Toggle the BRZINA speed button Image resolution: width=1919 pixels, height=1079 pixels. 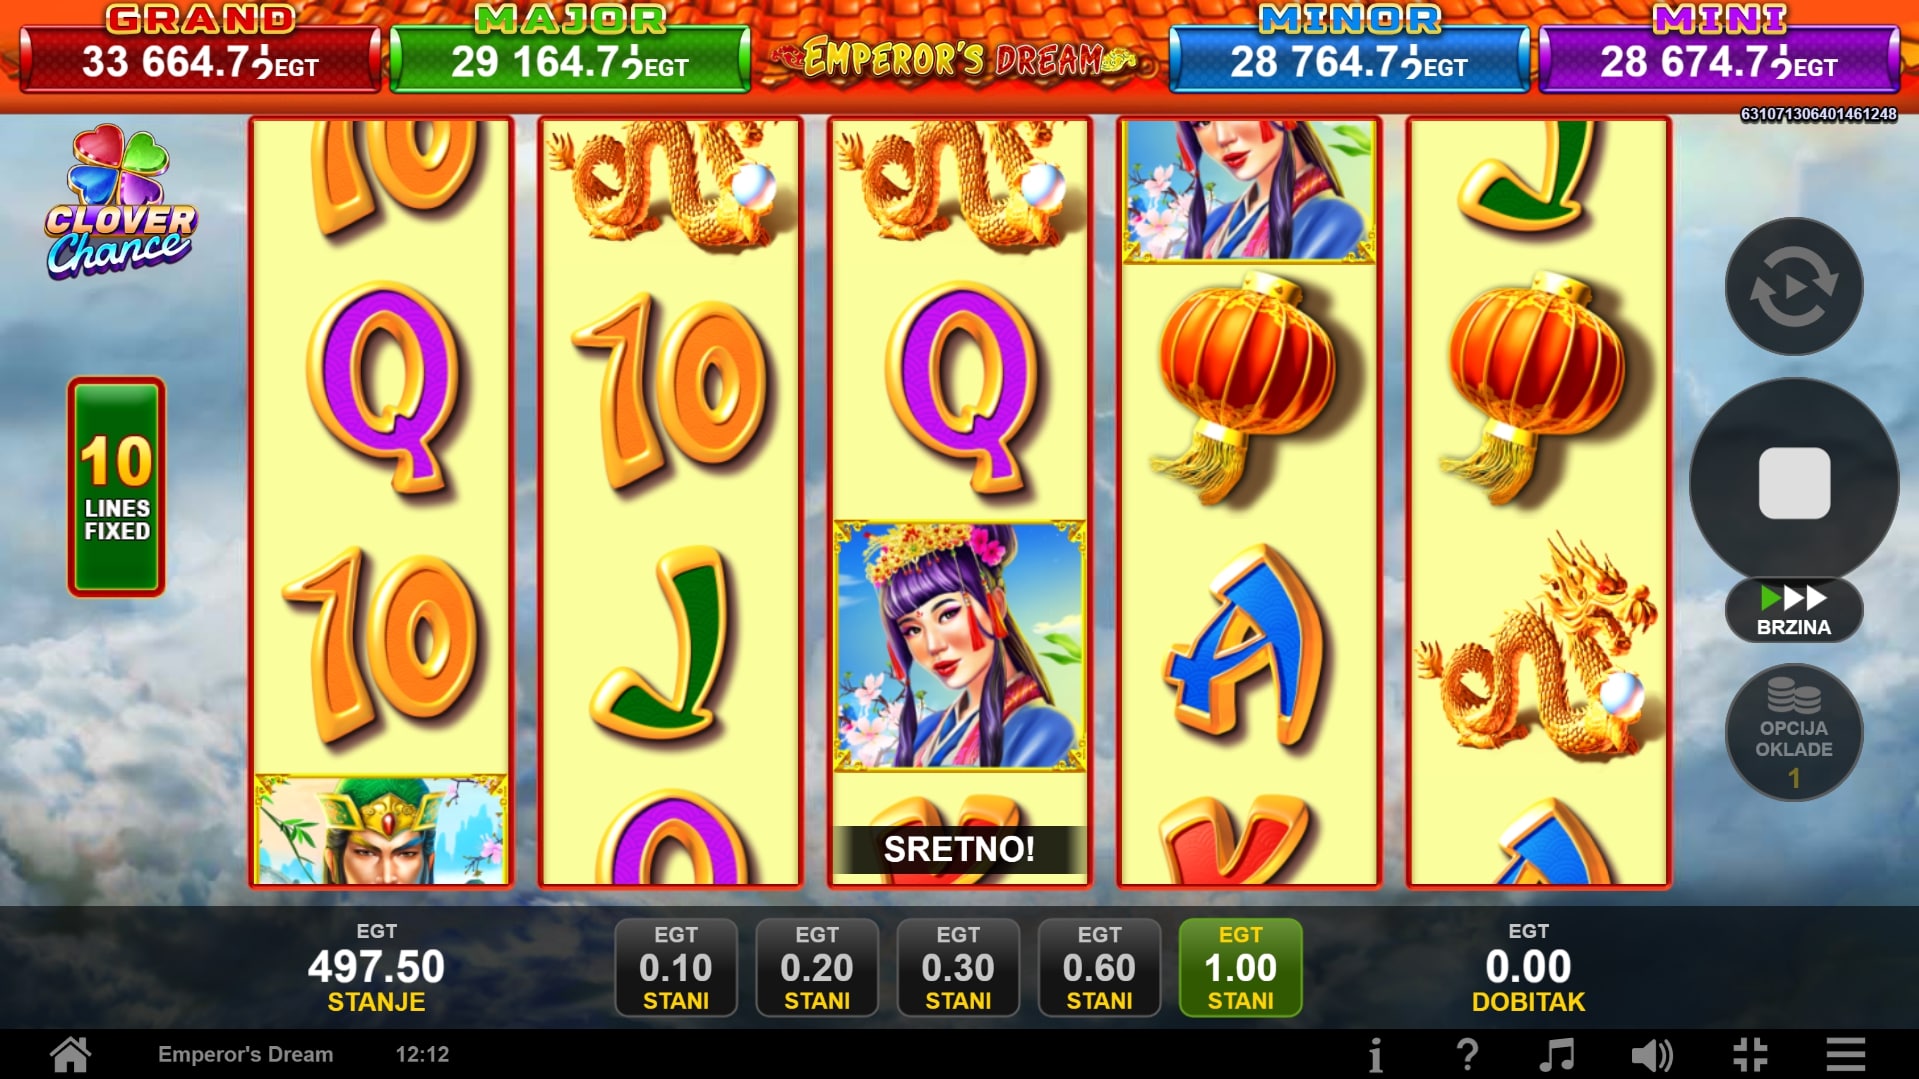[x=1794, y=610]
